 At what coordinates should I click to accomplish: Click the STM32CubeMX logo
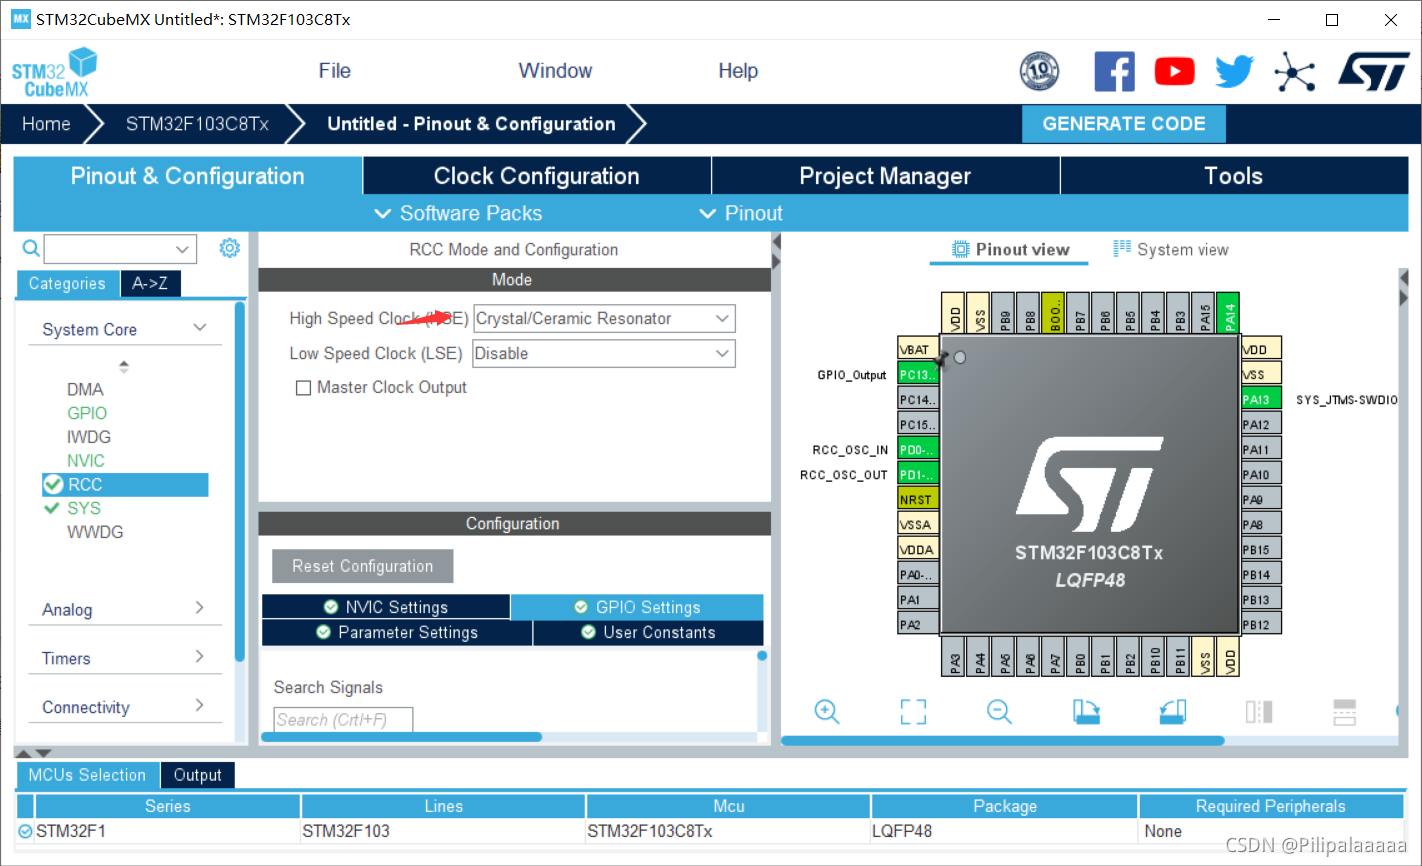[55, 73]
